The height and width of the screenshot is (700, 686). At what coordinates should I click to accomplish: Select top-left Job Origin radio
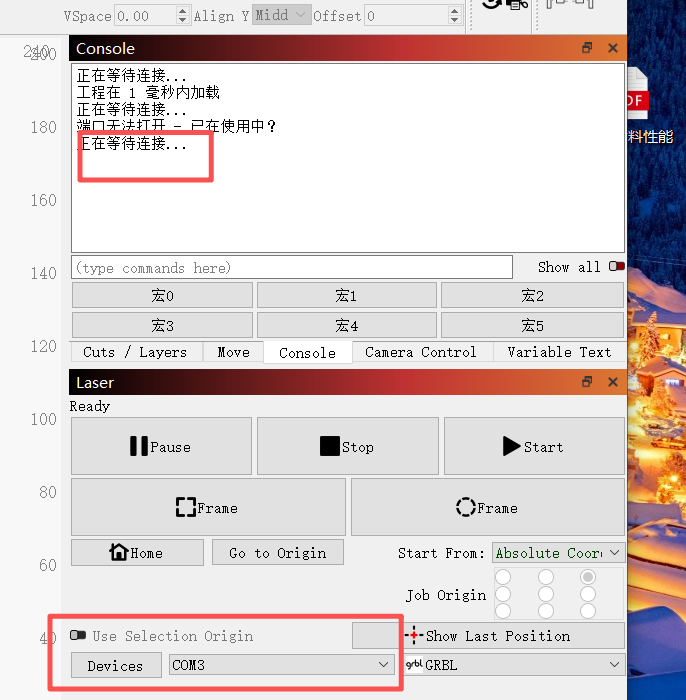(x=503, y=577)
